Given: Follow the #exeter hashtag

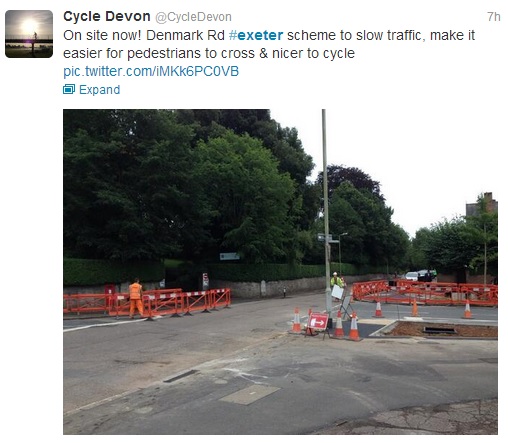Looking at the screenshot, I should (256, 35).
